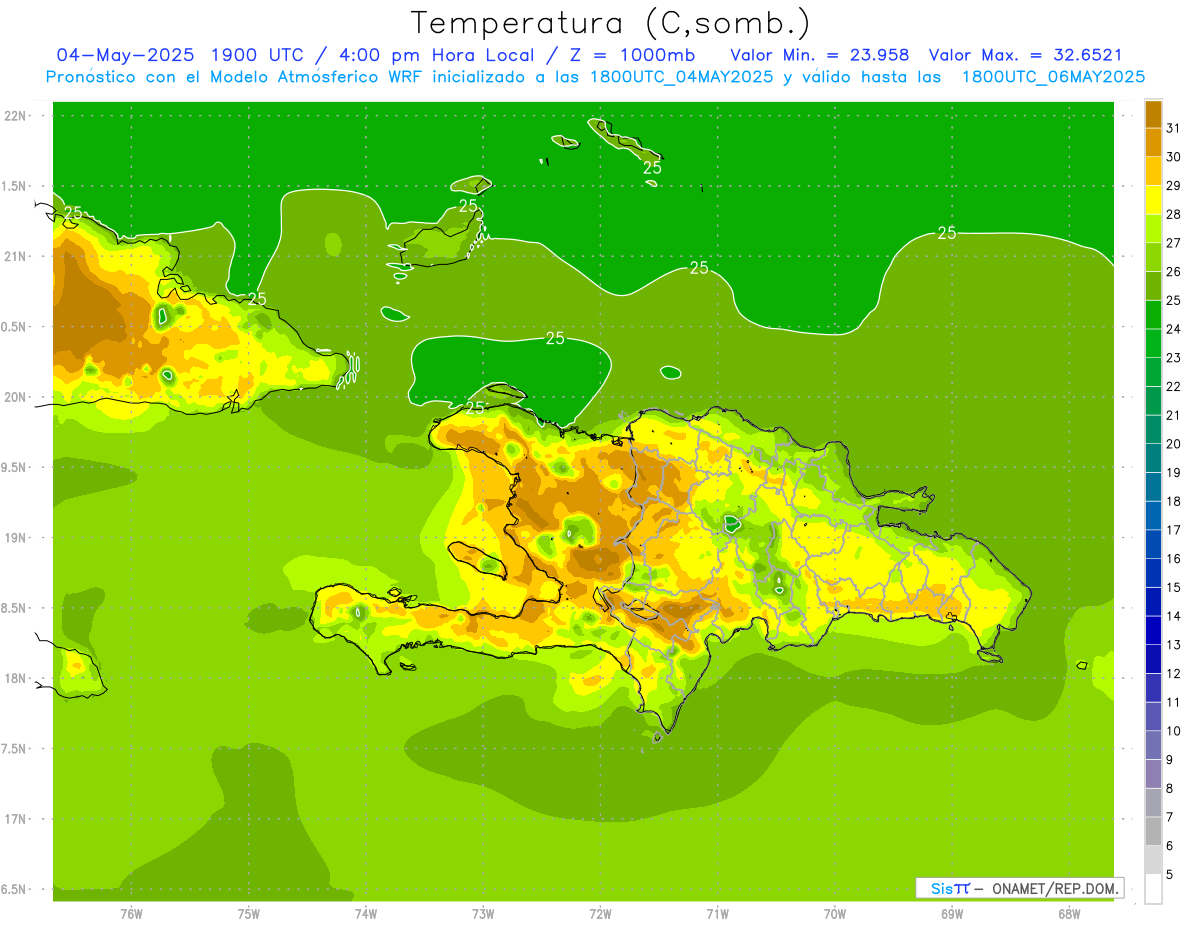
Task: Click the '1800UTC_04MAY2025' initialization timestamp
Action: pos(680,76)
